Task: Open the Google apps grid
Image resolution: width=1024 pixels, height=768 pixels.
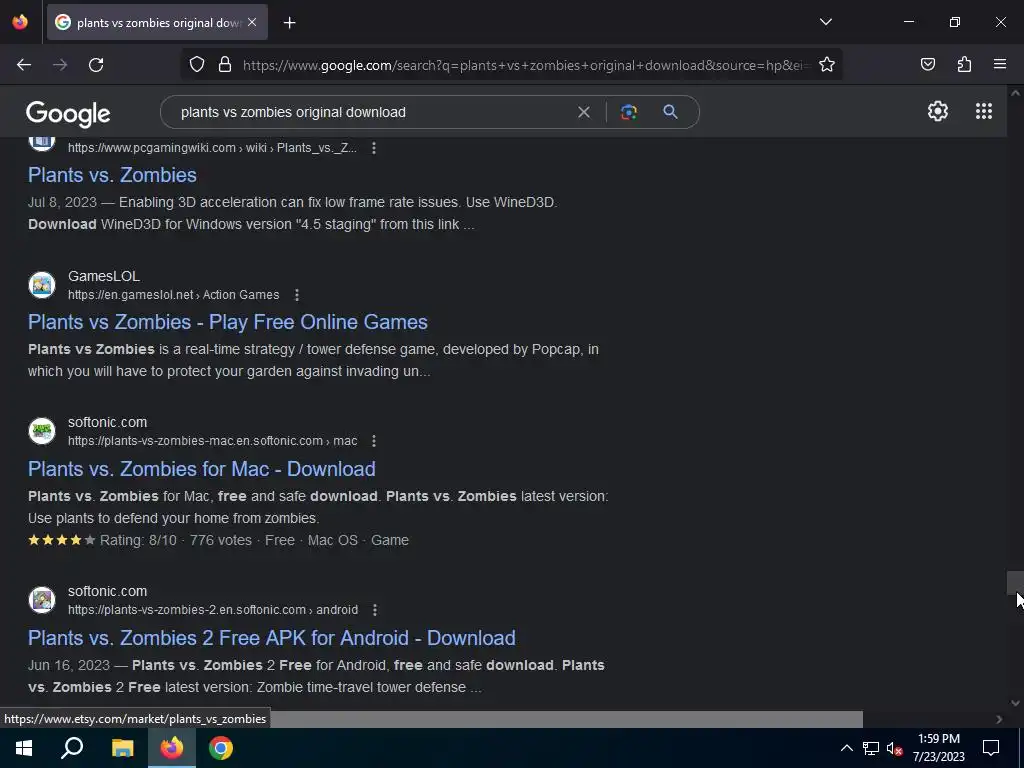Action: pos(984,112)
